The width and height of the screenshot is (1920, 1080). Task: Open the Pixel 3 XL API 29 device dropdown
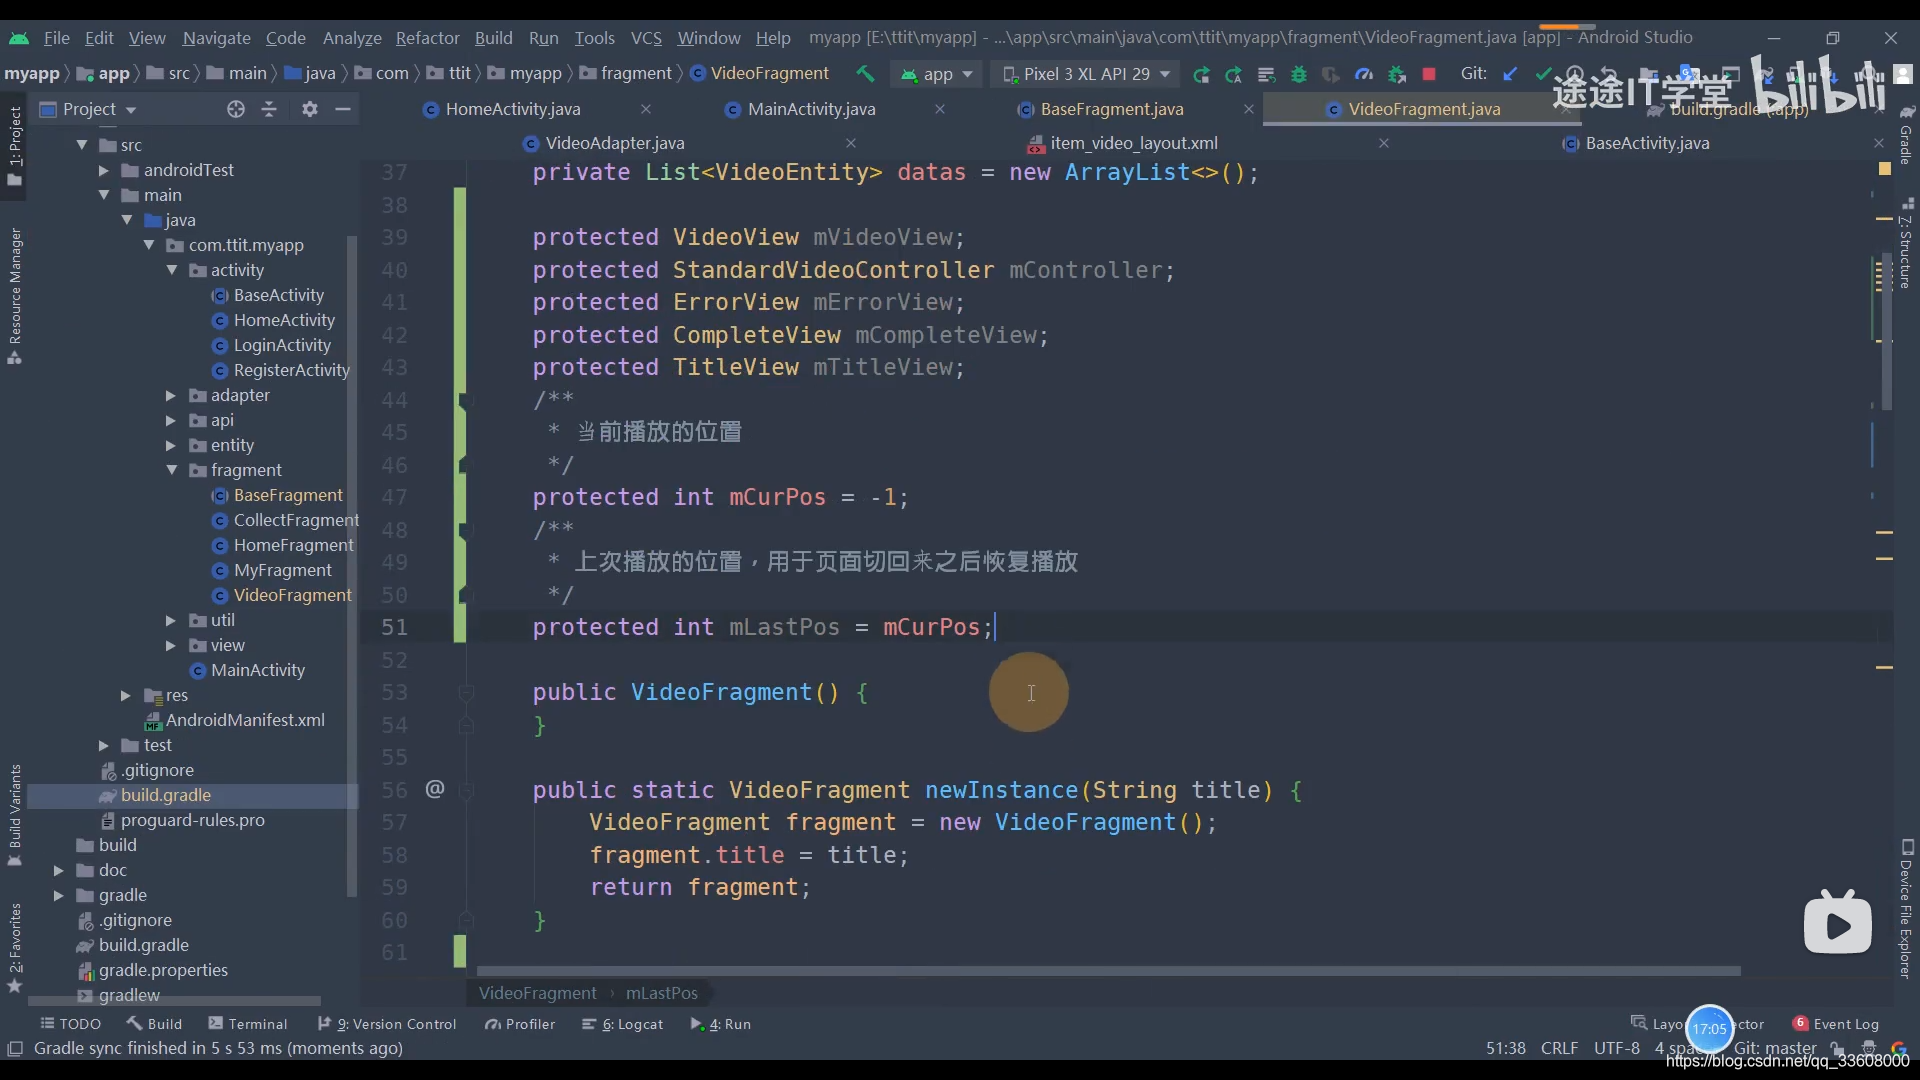[1086, 74]
